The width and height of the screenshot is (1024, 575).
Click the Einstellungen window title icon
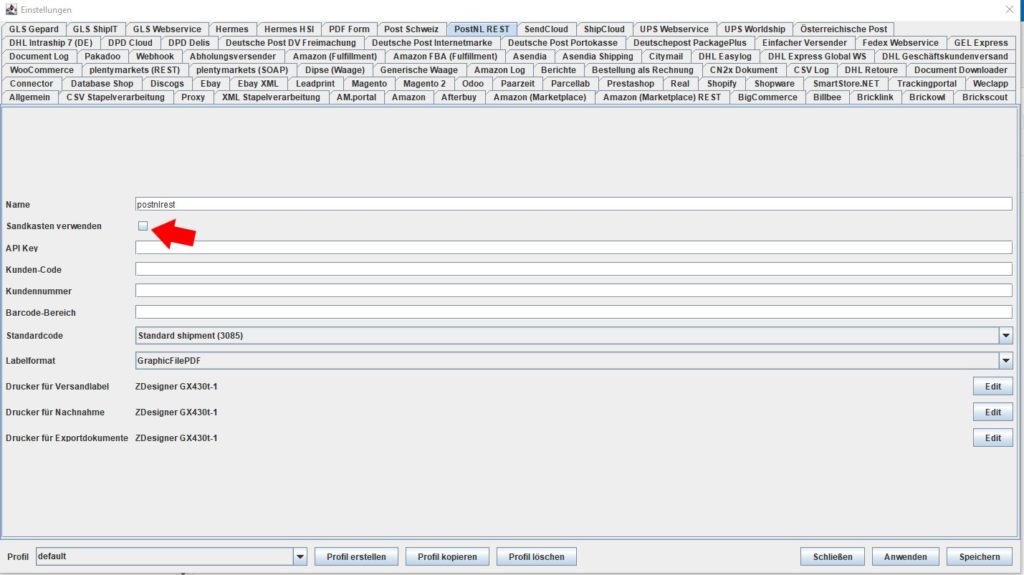point(11,9)
